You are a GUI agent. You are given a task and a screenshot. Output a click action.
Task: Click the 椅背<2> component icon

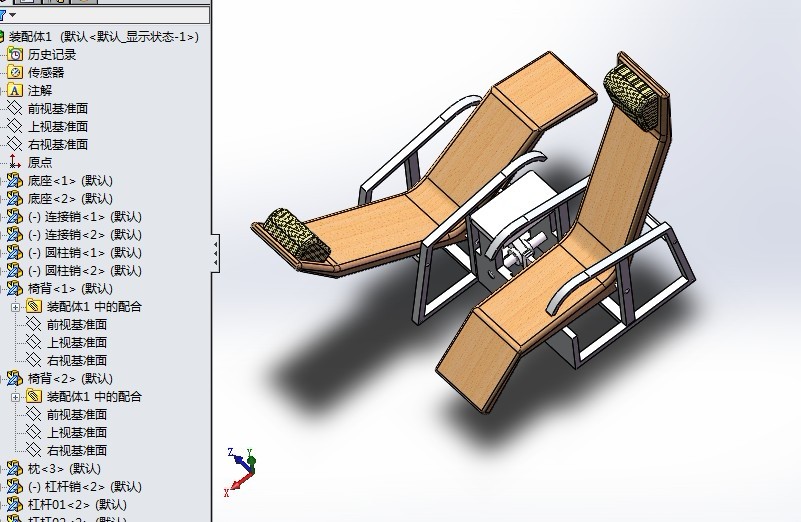click(x=15, y=378)
